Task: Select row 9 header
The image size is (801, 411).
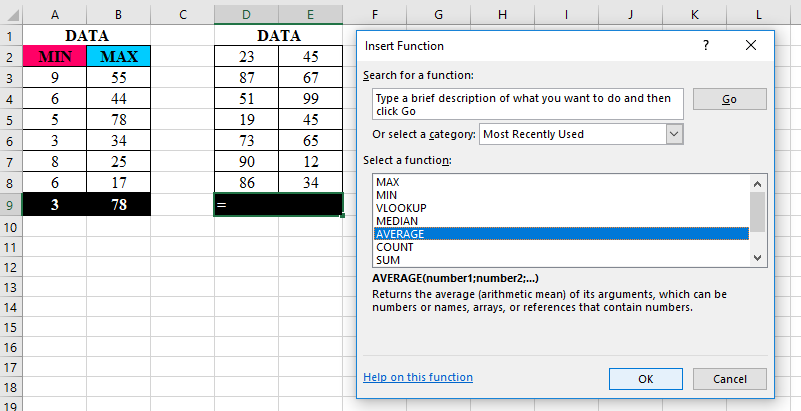Action: [11, 205]
